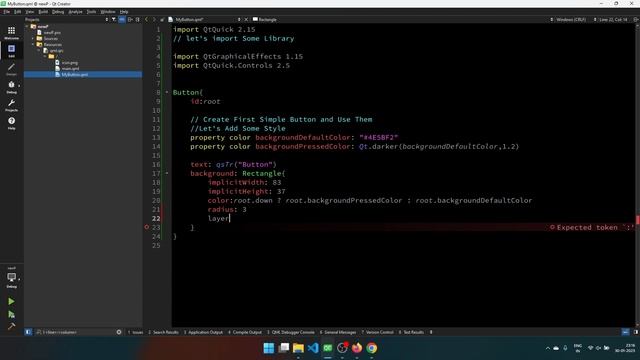Screen dimensions: 640x360
Task: Switch to Edit mode
Action: pos(11,51)
